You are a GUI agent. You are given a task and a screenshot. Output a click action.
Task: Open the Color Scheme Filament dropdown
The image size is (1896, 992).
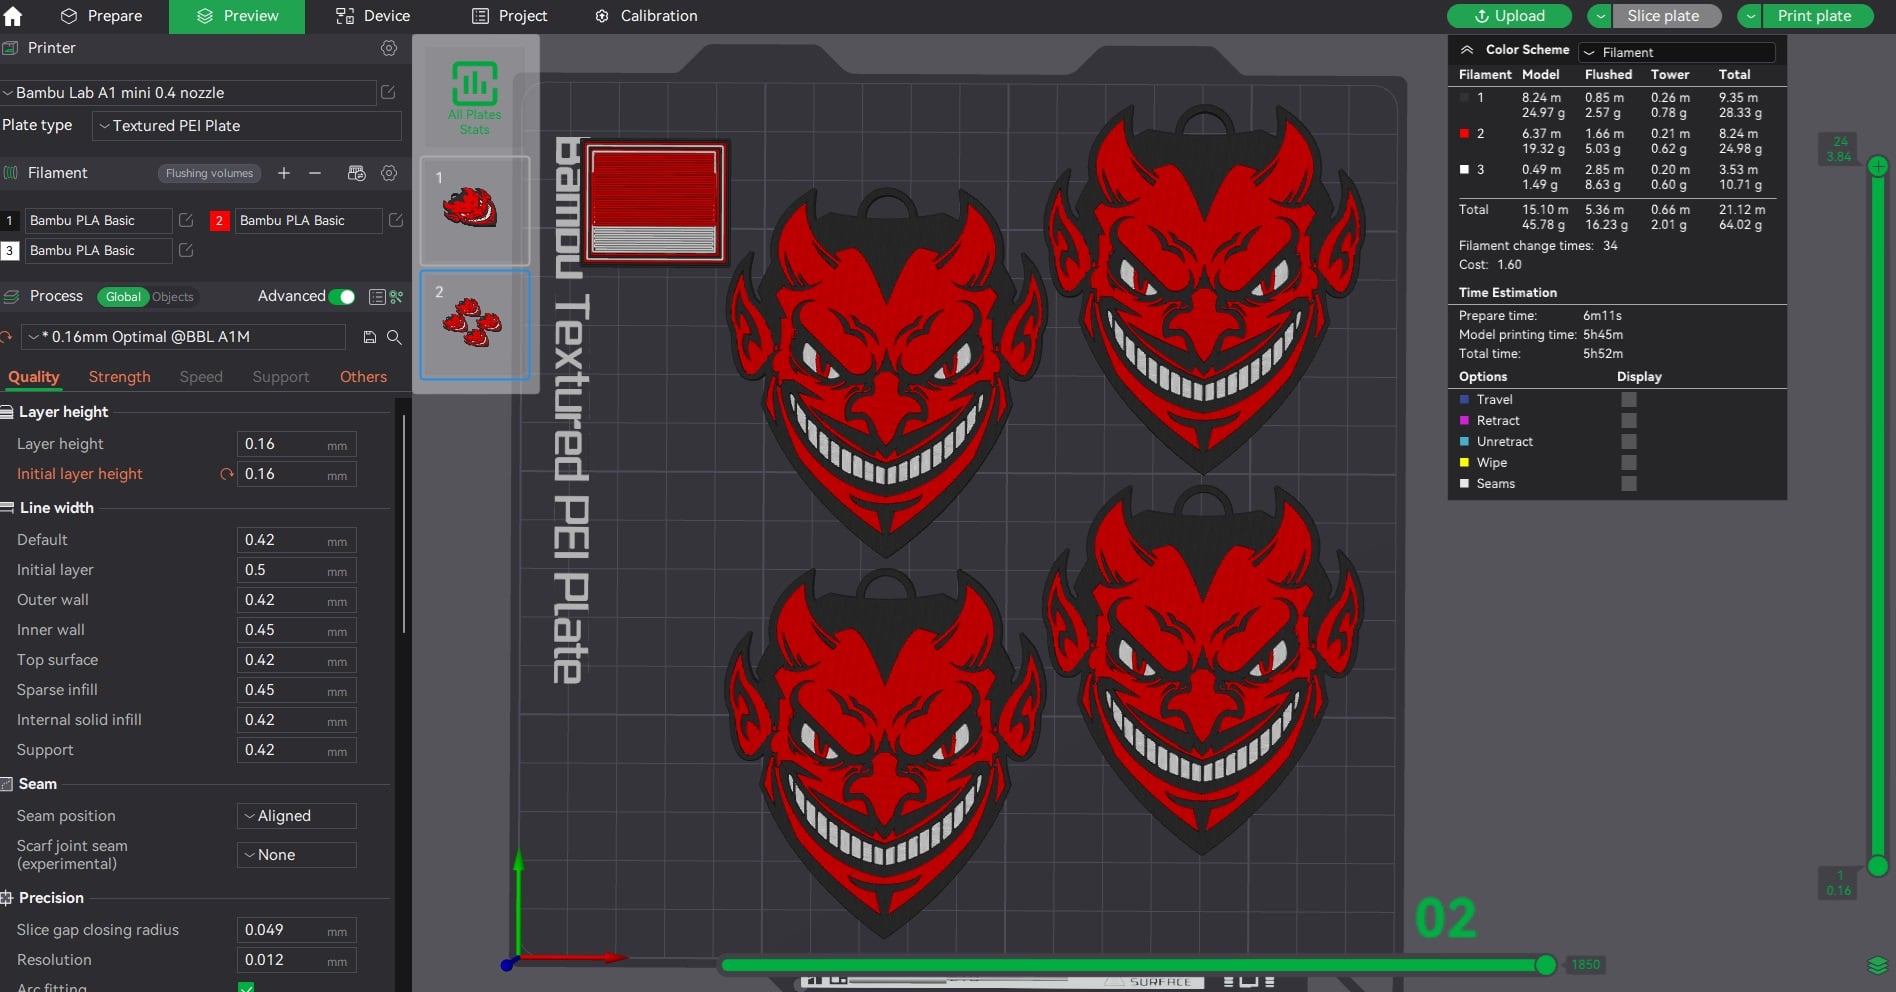click(1677, 52)
